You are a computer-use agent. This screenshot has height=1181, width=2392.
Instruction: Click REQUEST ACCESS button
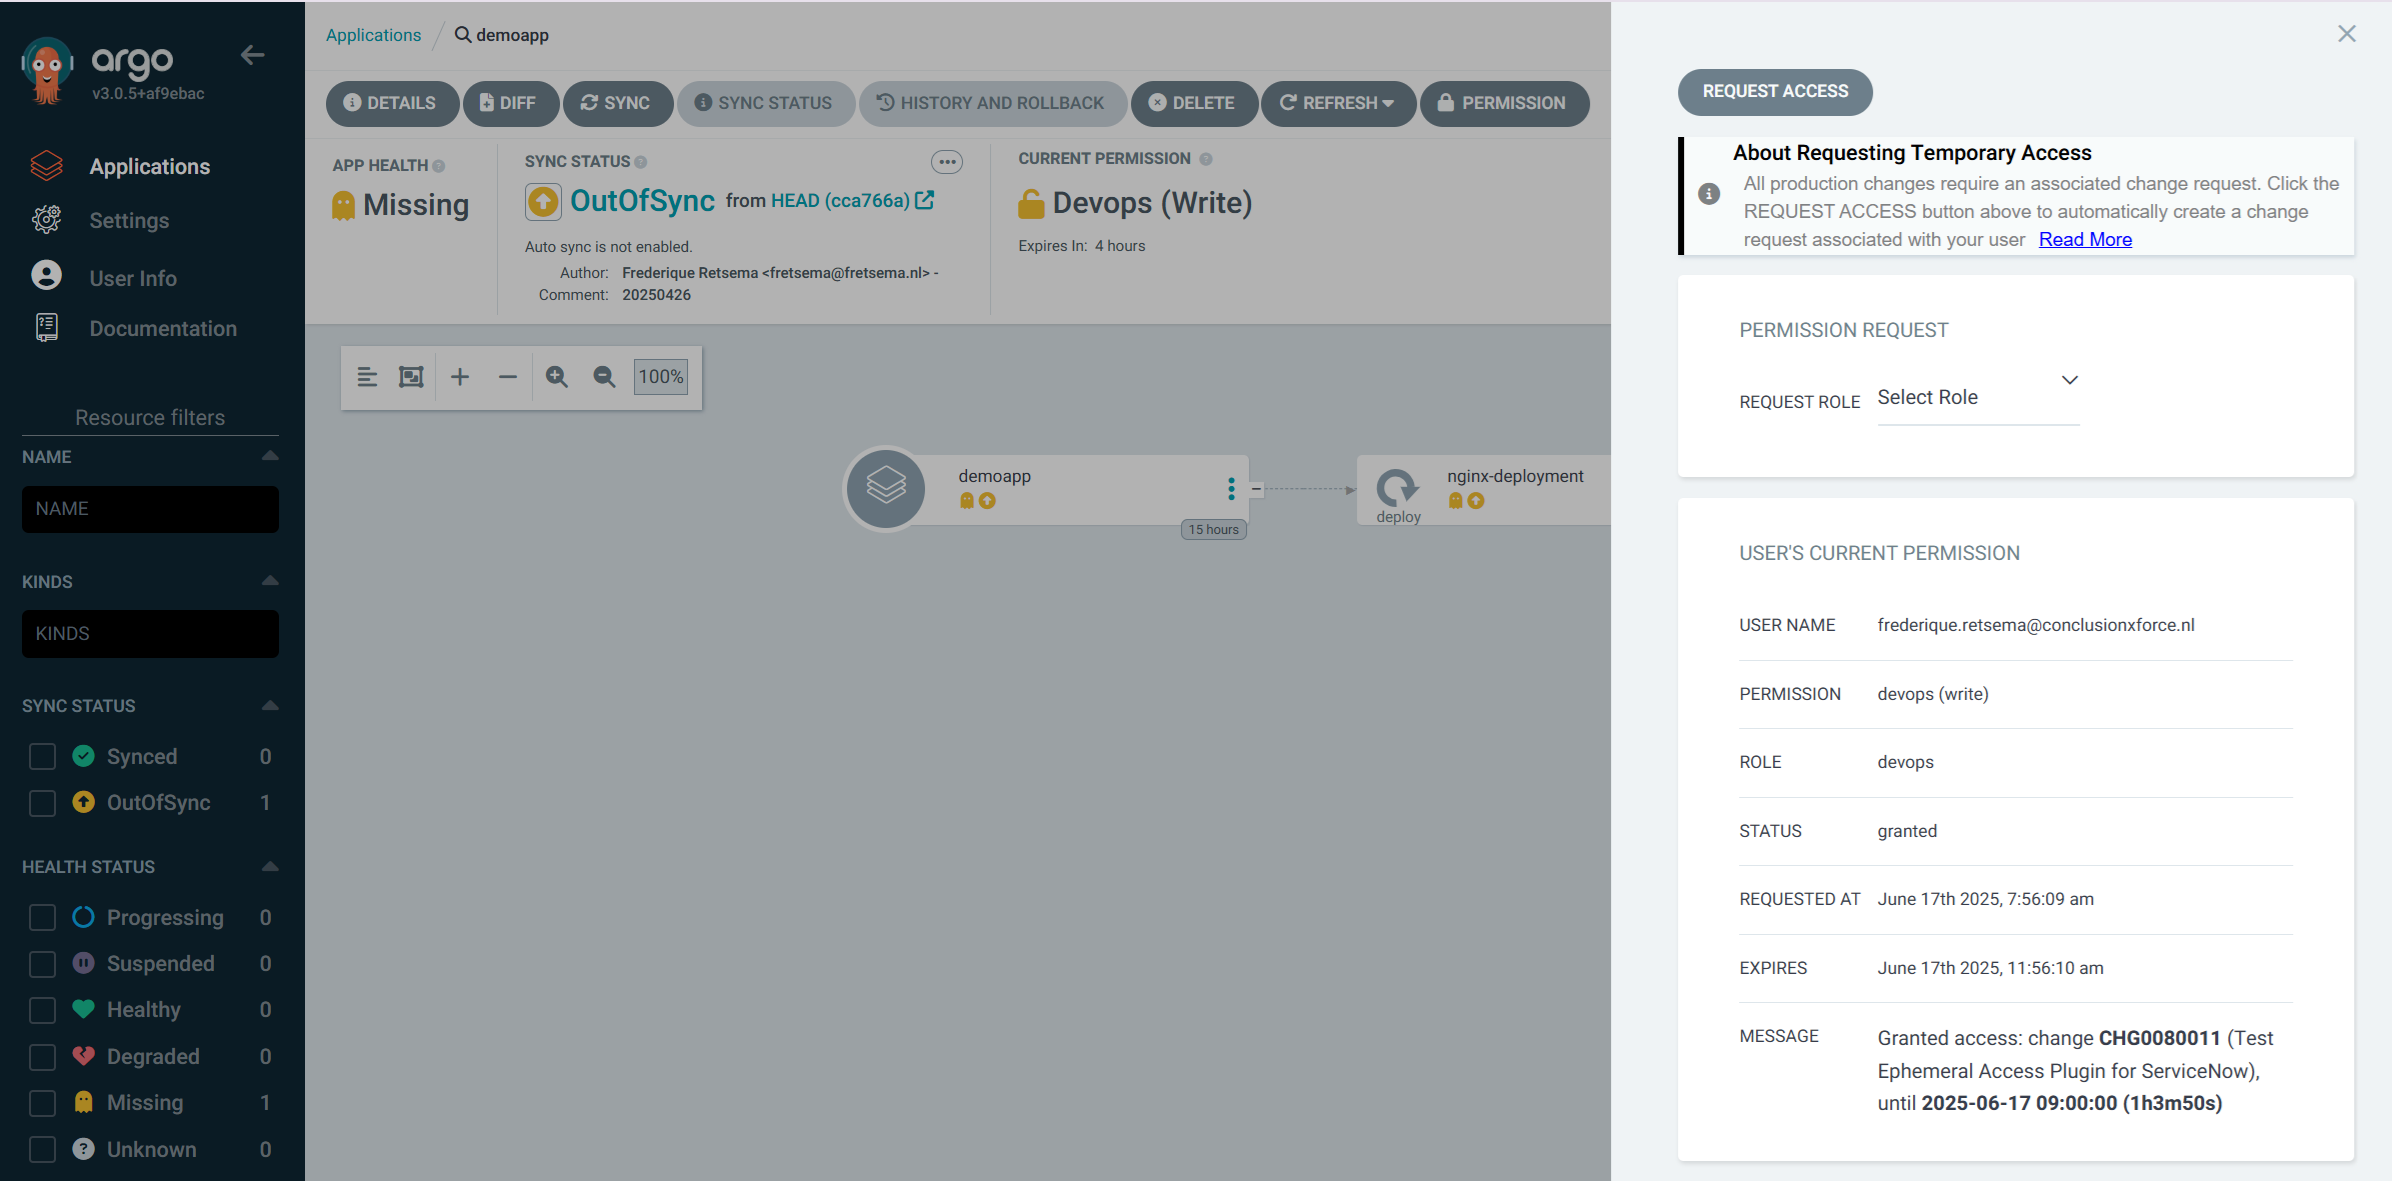[1775, 92]
